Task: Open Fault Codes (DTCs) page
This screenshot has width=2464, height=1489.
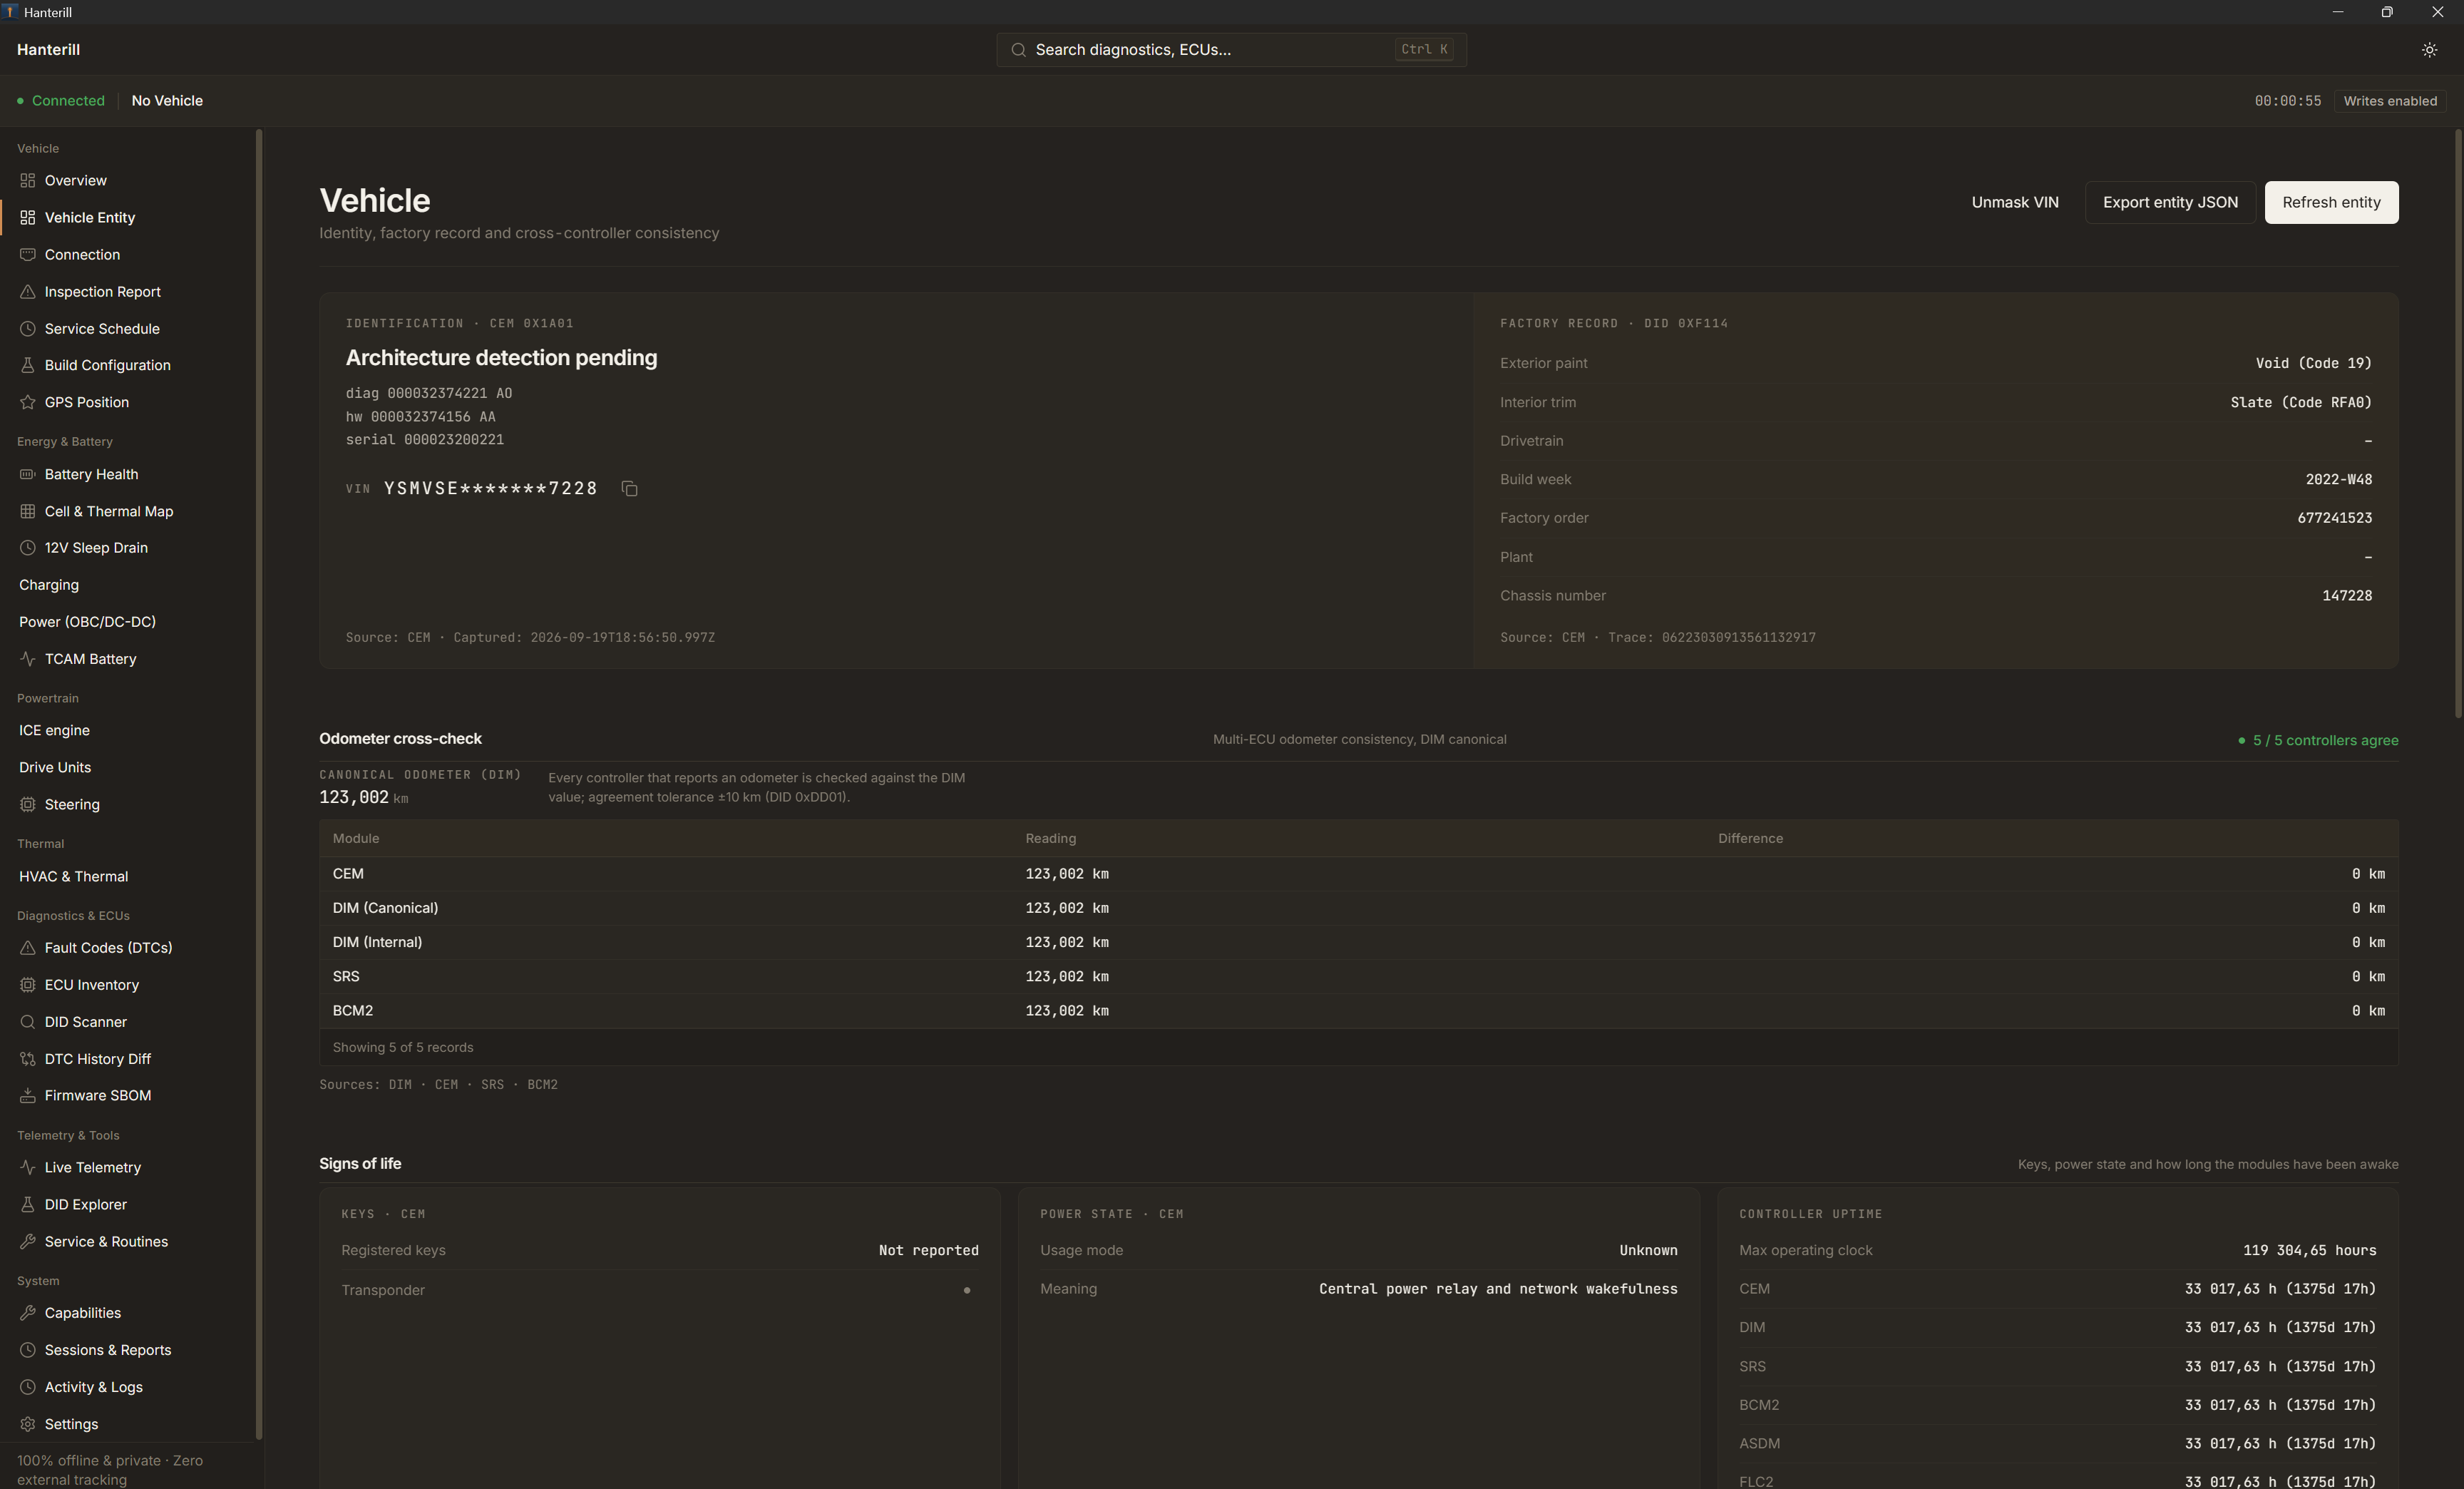Action: [x=128, y=948]
